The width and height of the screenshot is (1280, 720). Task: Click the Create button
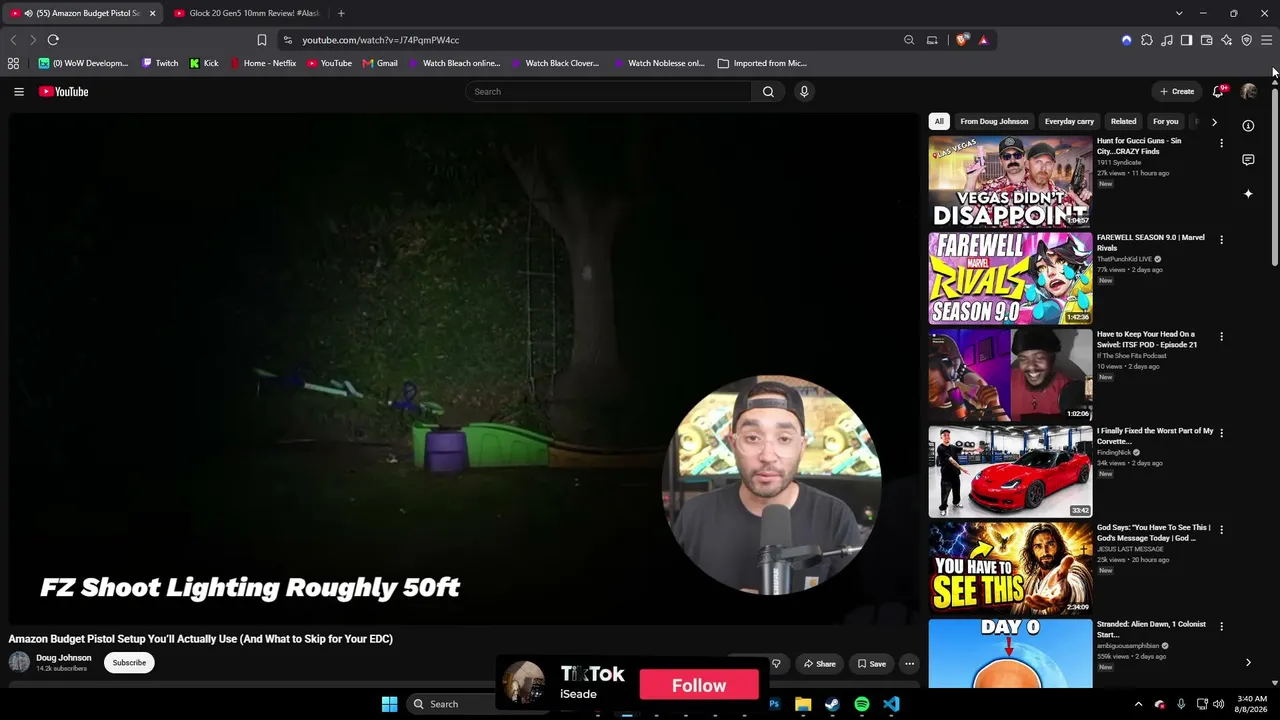[1177, 92]
